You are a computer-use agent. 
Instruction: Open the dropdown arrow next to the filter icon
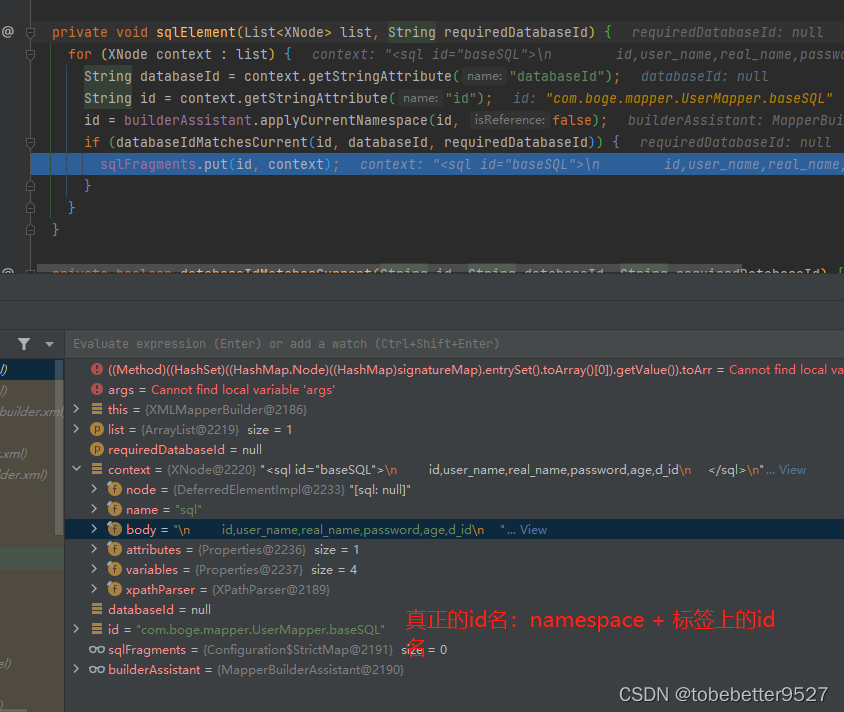[x=50, y=344]
